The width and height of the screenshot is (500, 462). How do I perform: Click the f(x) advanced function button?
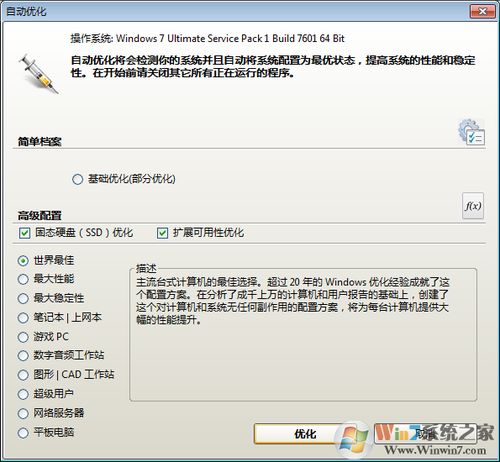(x=473, y=206)
